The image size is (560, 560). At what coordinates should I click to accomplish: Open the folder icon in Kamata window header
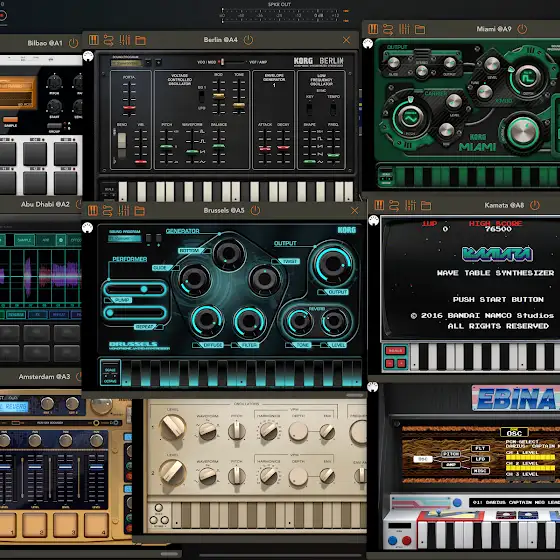pyautogui.click(x=426, y=205)
